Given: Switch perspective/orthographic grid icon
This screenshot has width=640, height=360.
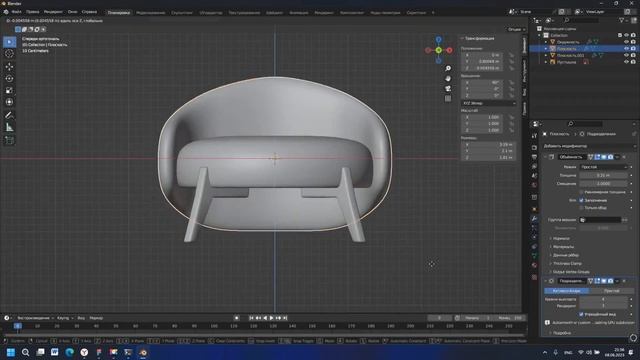Looking at the screenshot, I should 448,98.
